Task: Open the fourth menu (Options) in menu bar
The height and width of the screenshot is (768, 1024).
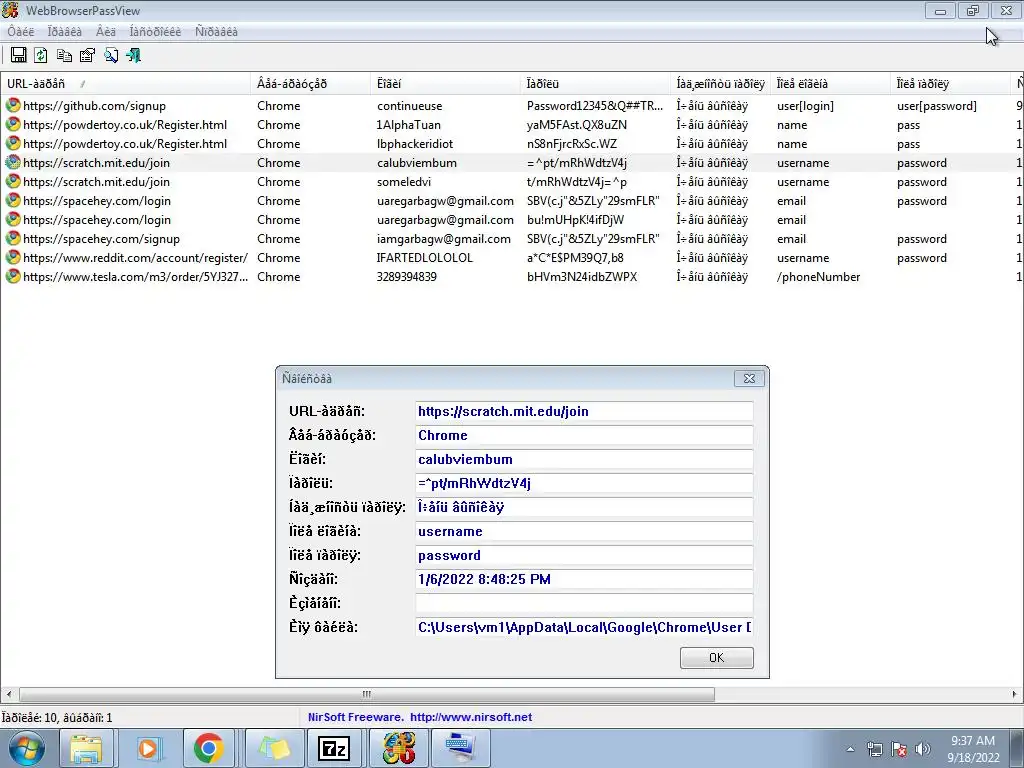Action: 155,31
